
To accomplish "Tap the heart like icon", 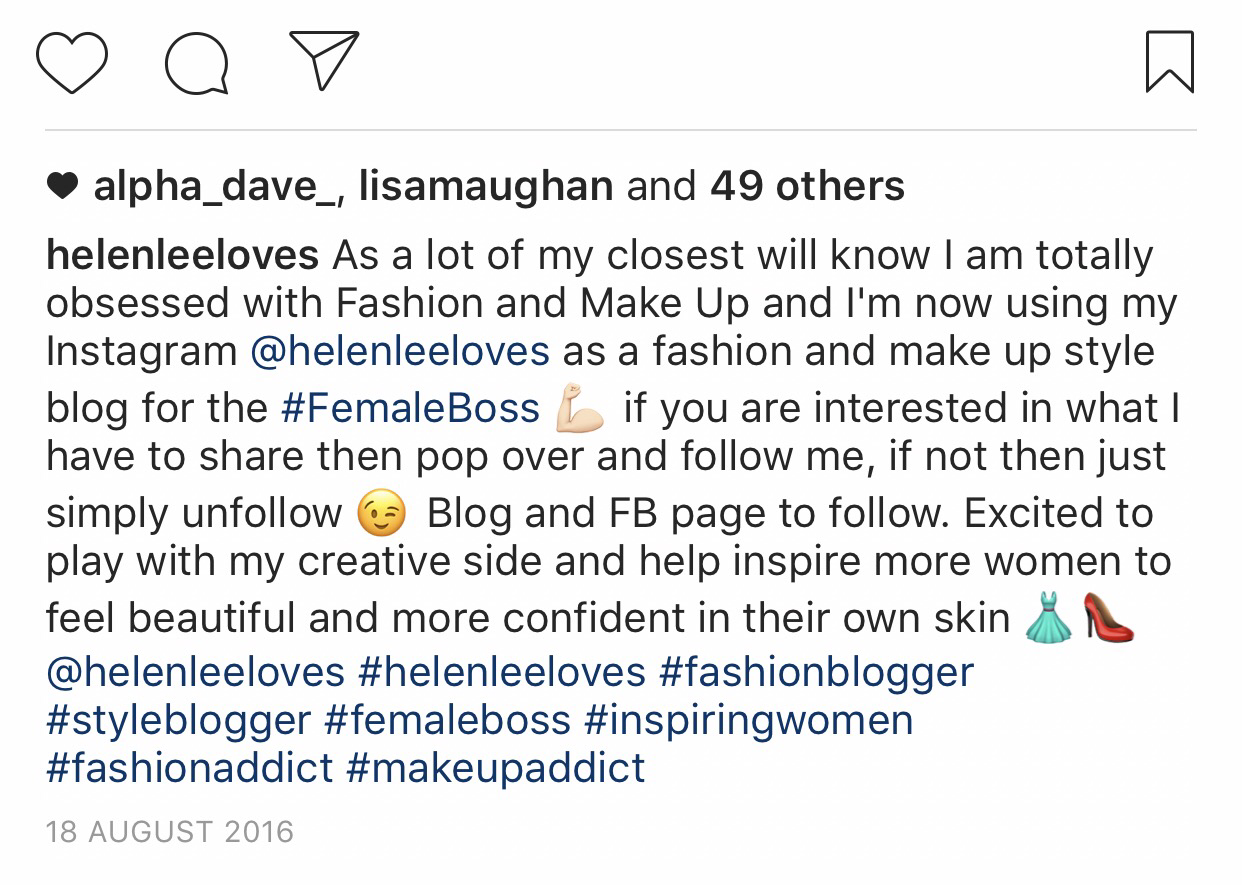I will [72, 62].
